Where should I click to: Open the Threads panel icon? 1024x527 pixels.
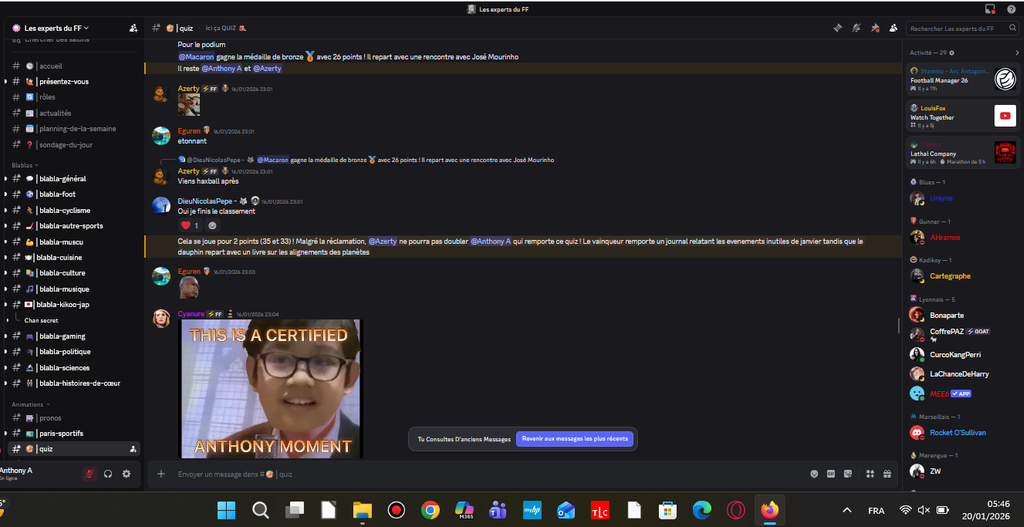click(x=838, y=28)
